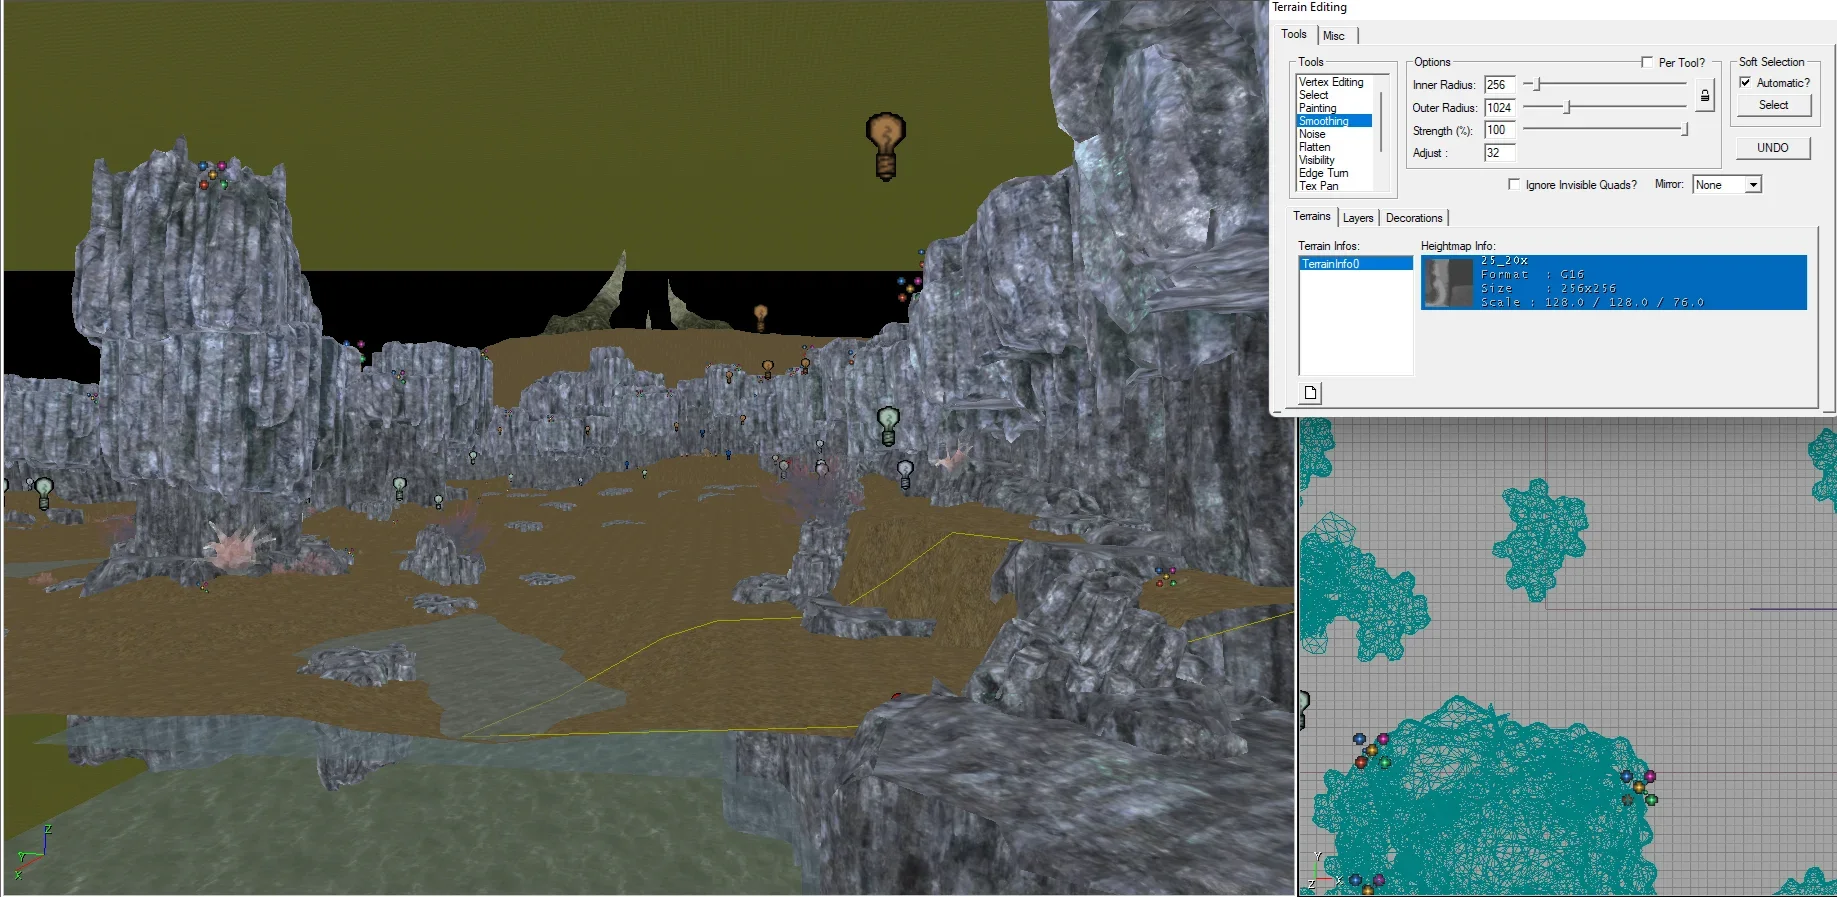Go to the Terrains tab
Image resolution: width=1837 pixels, height=897 pixels.
[x=1311, y=216]
